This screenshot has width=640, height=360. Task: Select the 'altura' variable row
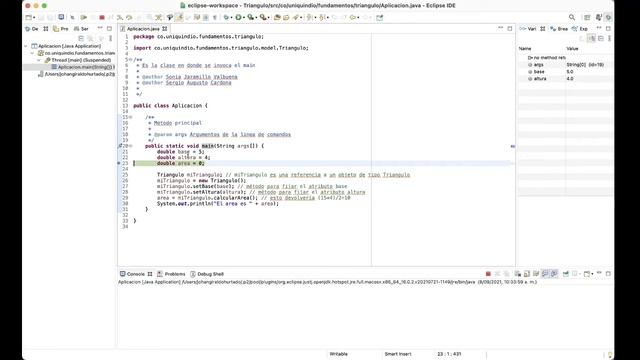pyautogui.click(x=565, y=78)
